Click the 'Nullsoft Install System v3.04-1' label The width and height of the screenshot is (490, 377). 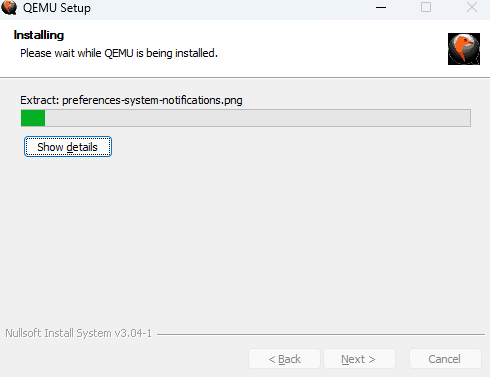click(78, 333)
